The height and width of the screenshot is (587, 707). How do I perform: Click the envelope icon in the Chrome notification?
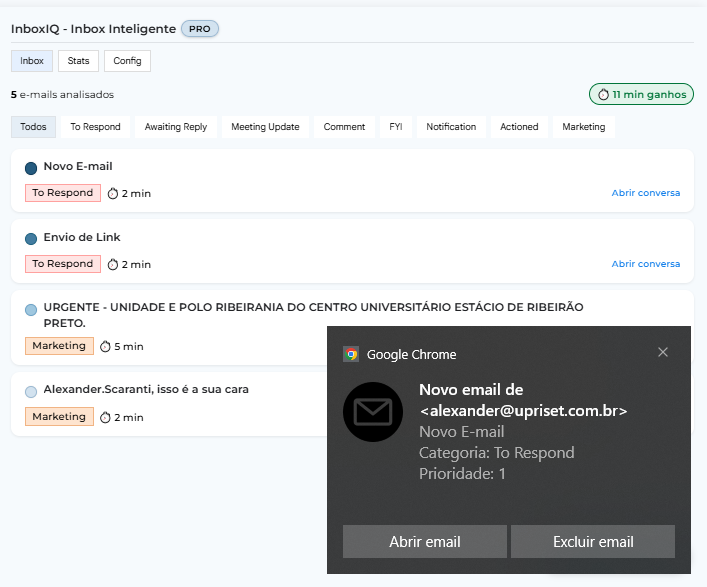[x=374, y=411]
